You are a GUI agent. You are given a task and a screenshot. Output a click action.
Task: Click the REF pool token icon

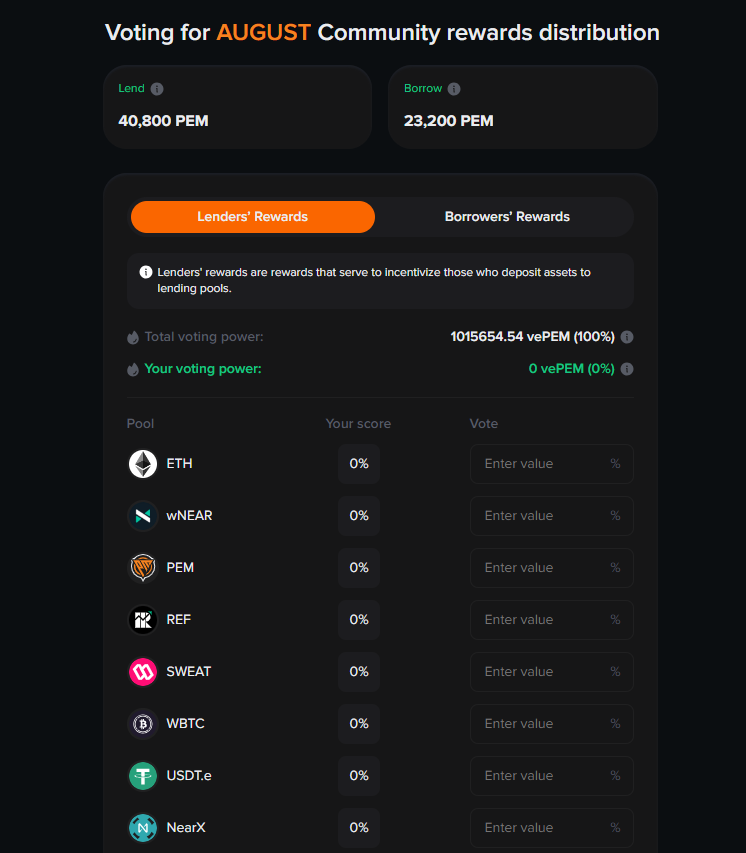coord(143,620)
